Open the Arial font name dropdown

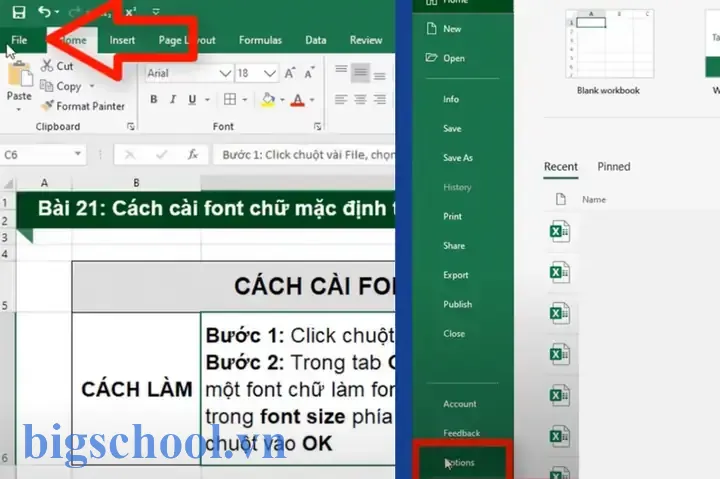click(225, 73)
